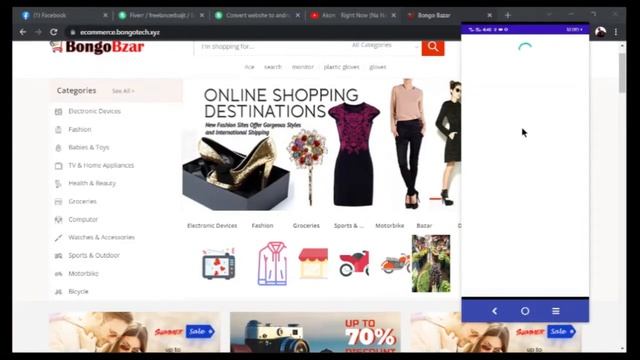Switch to the Convert website to android tab
Image resolution: width=640 pixels, height=360 pixels.
(x=258, y=15)
